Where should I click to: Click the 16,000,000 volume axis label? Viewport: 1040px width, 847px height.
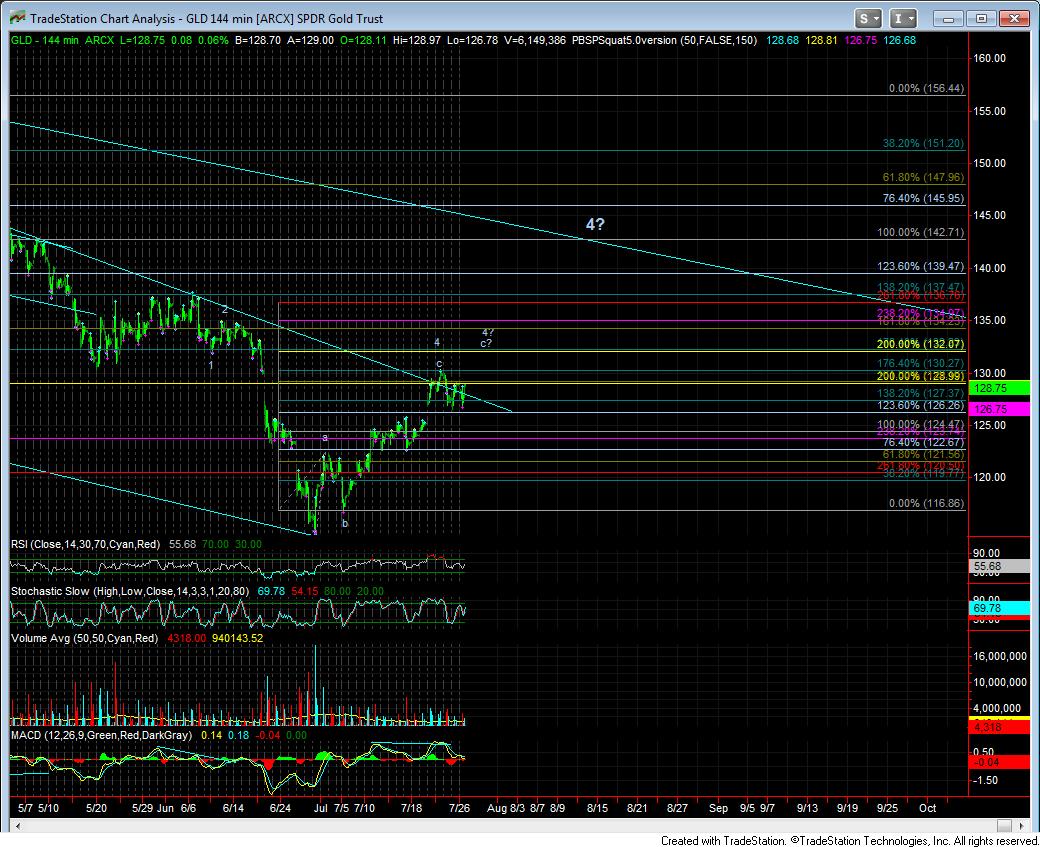[1000, 656]
